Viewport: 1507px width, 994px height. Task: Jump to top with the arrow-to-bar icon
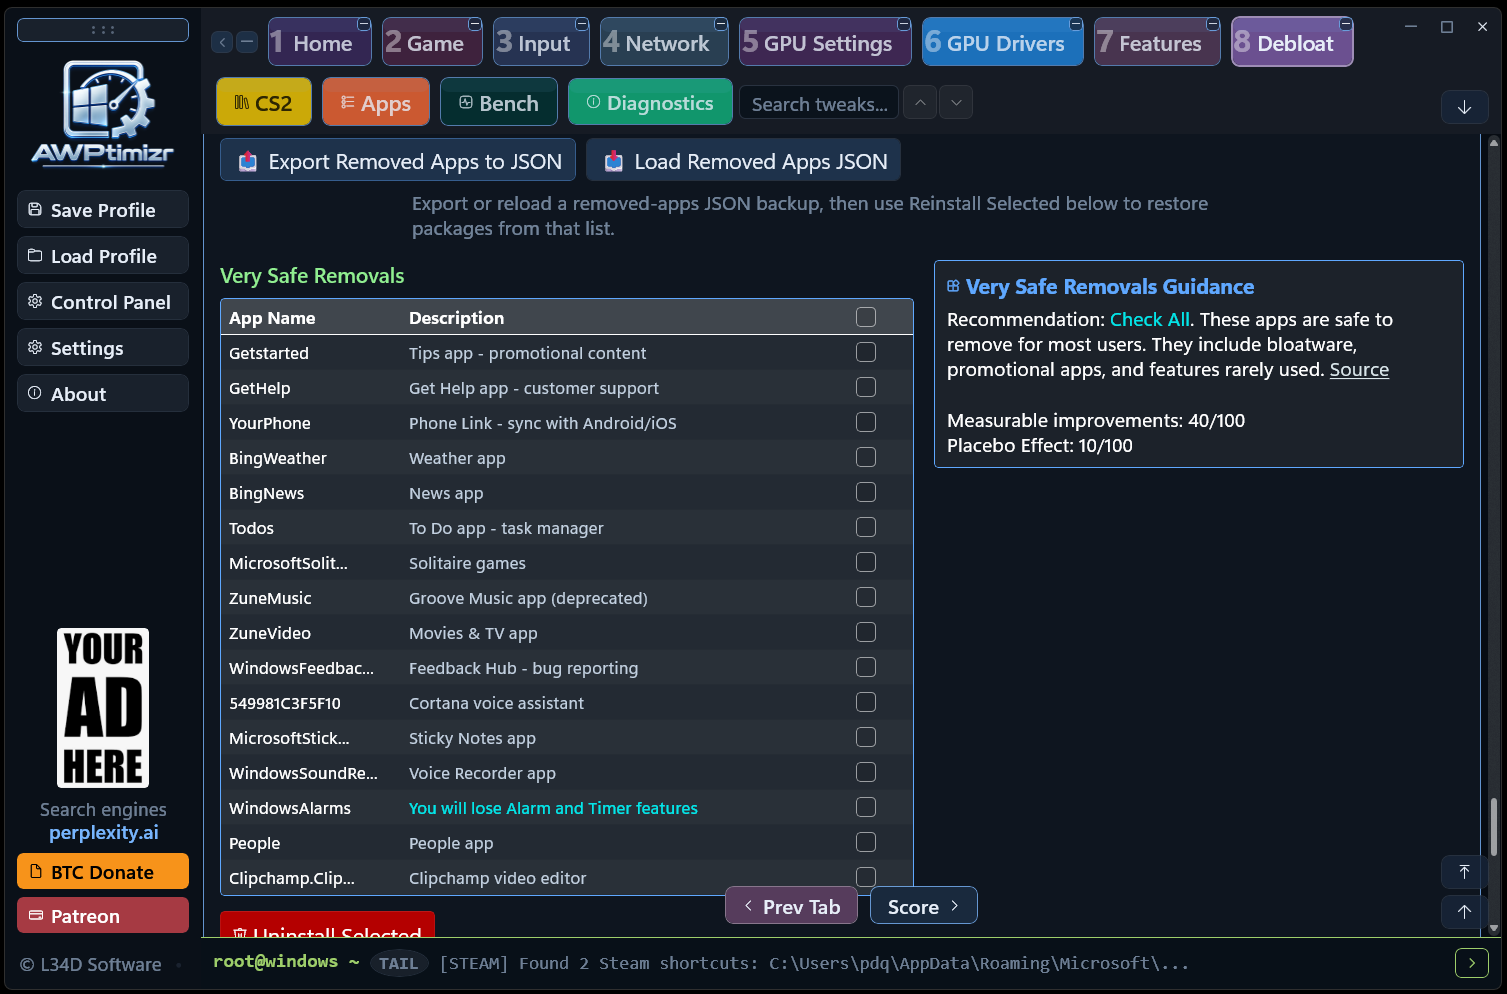[x=1464, y=872]
